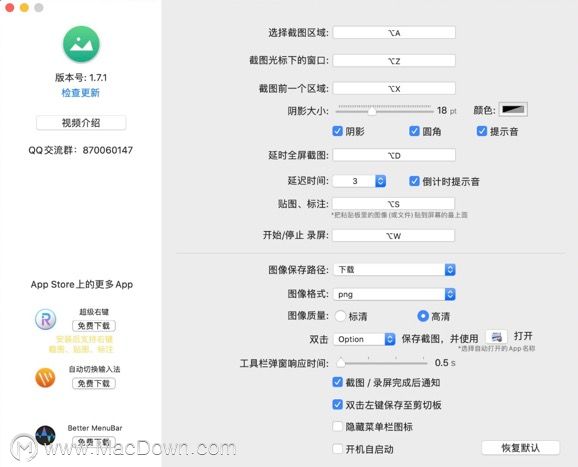This screenshot has width=578, height=467.
Task: Open the 图像保存路径 dropdown showing 下载
Action: point(394,269)
